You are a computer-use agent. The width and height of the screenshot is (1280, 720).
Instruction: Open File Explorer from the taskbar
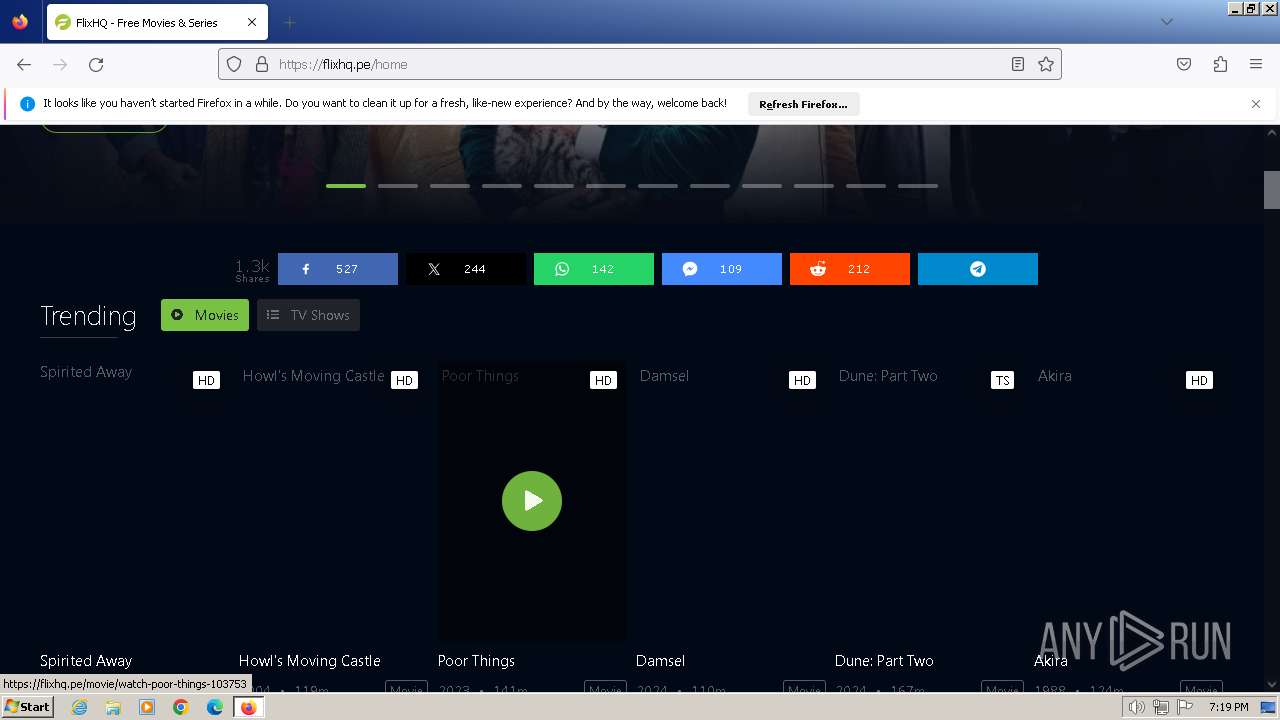click(113, 707)
